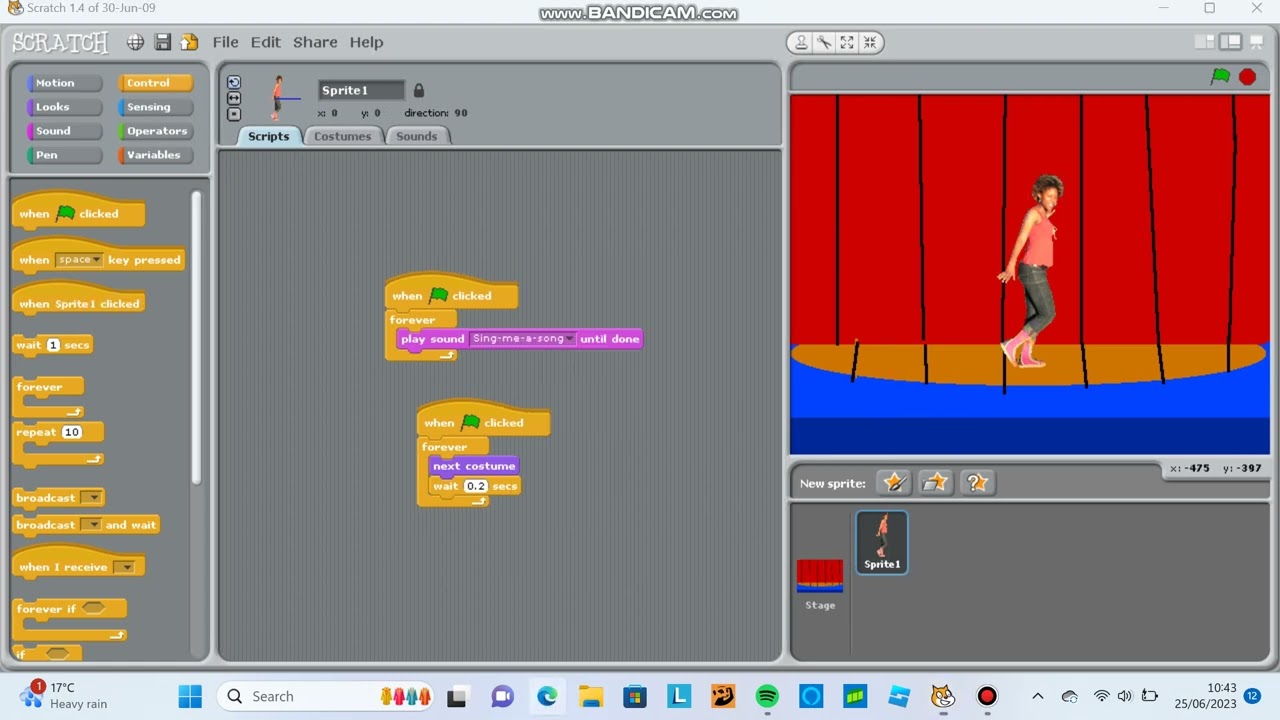Select the Duplicate stamp tool
1280x720 pixels.
point(801,42)
